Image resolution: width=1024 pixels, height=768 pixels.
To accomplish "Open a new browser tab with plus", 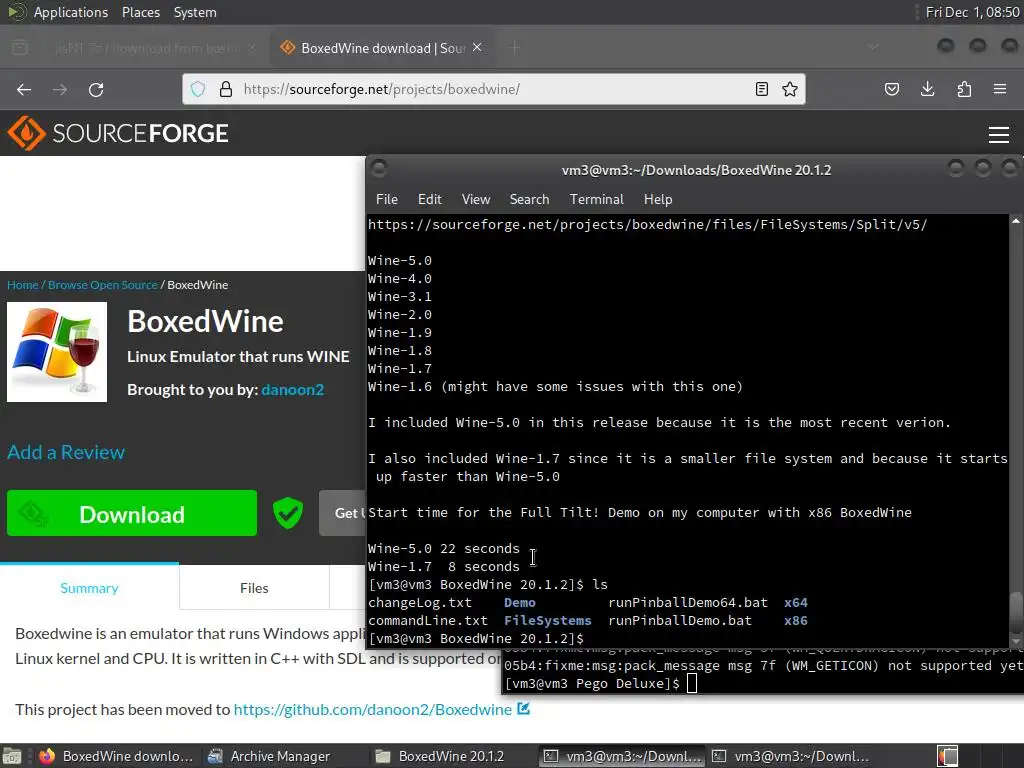I will pyautogui.click(x=515, y=48).
